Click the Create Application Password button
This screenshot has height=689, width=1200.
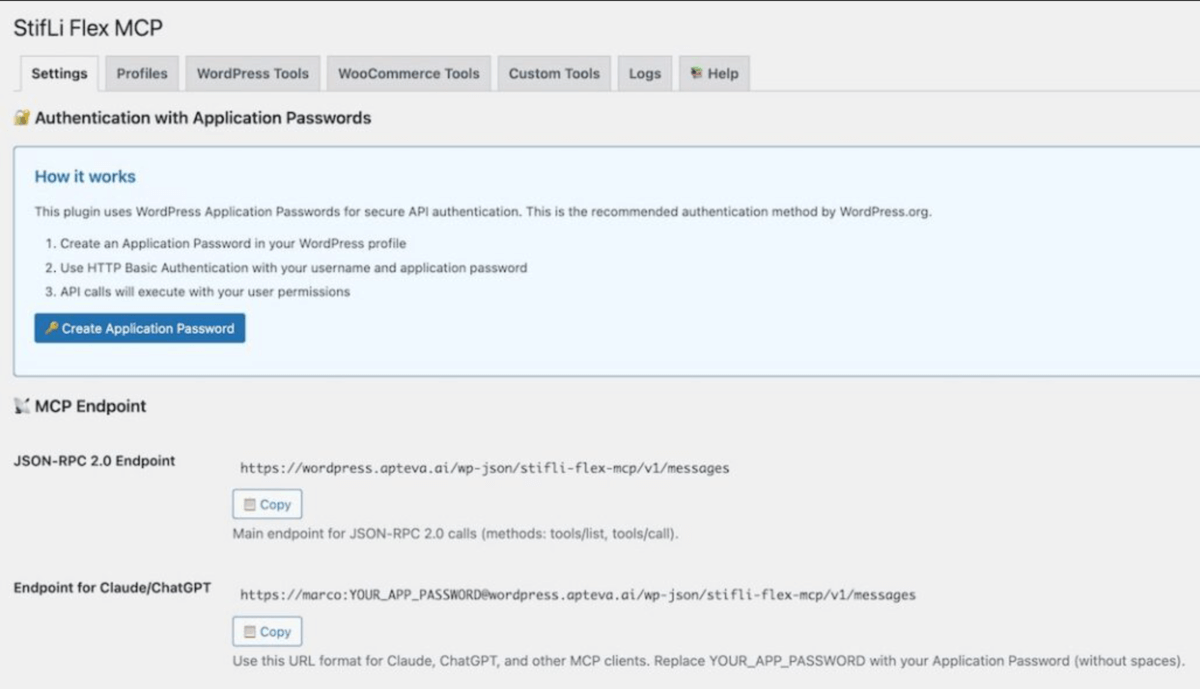[140, 328]
